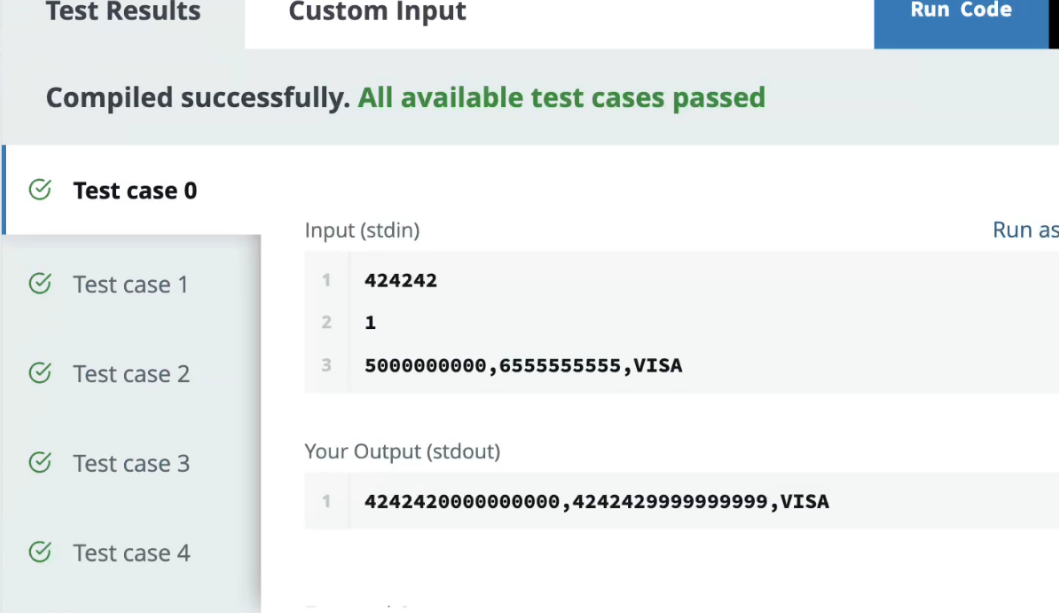1059x613 pixels.
Task: Click the stdin line containing 424242
Action: 401,280
